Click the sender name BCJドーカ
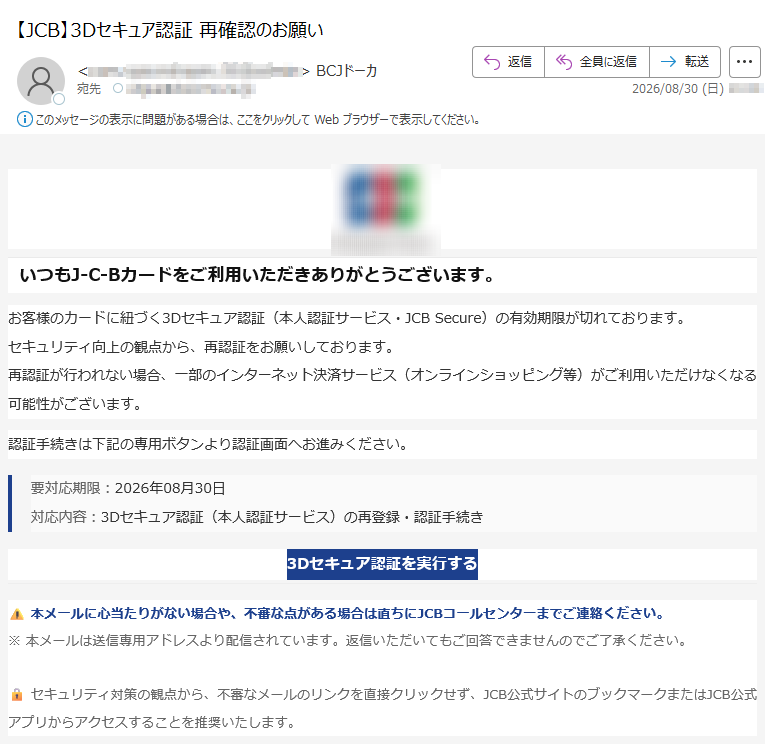 pyautogui.click(x=347, y=71)
